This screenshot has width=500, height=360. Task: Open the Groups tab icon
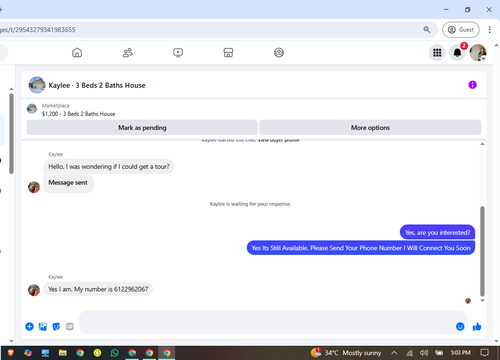279,53
